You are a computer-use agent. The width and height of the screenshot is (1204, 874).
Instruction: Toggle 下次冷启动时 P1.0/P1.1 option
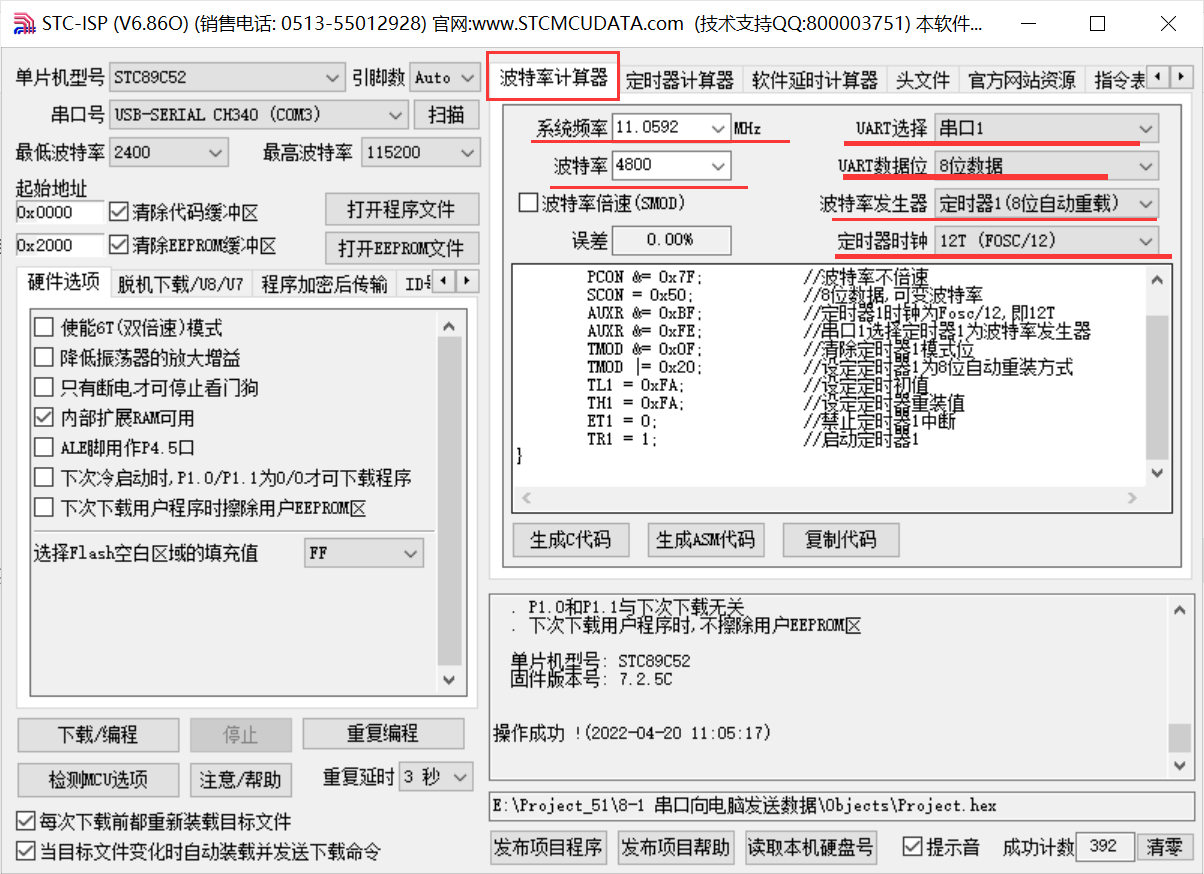(x=44, y=477)
